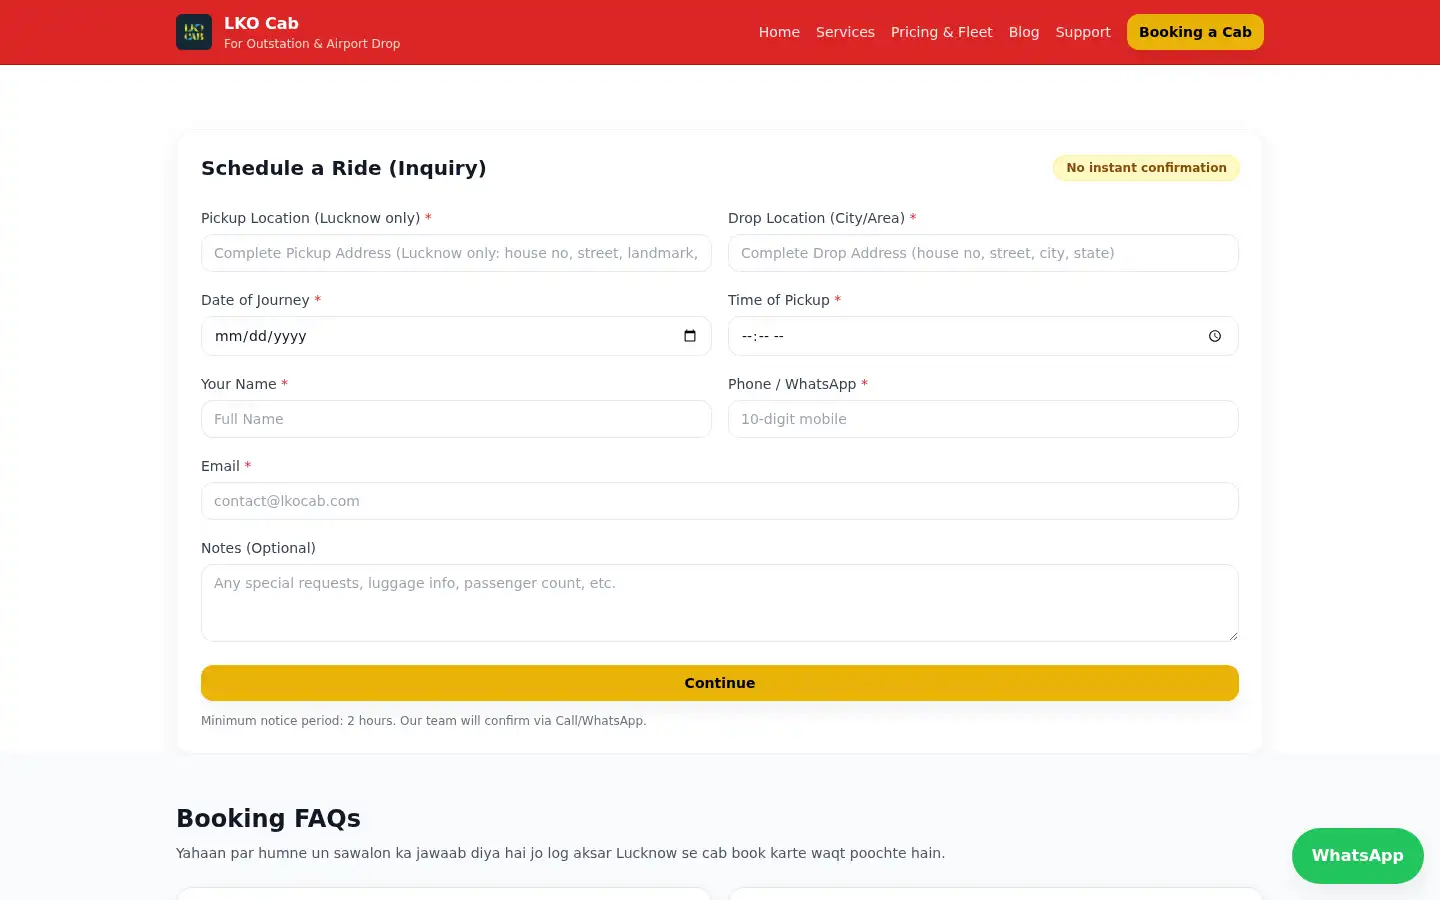Click the Yahaan par humne FAQ intro text
1440x900 pixels.
tap(560, 853)
